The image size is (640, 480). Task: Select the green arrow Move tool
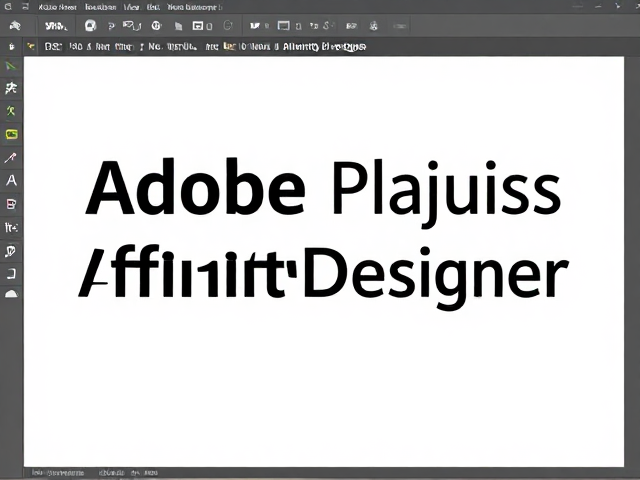[11, 66]
